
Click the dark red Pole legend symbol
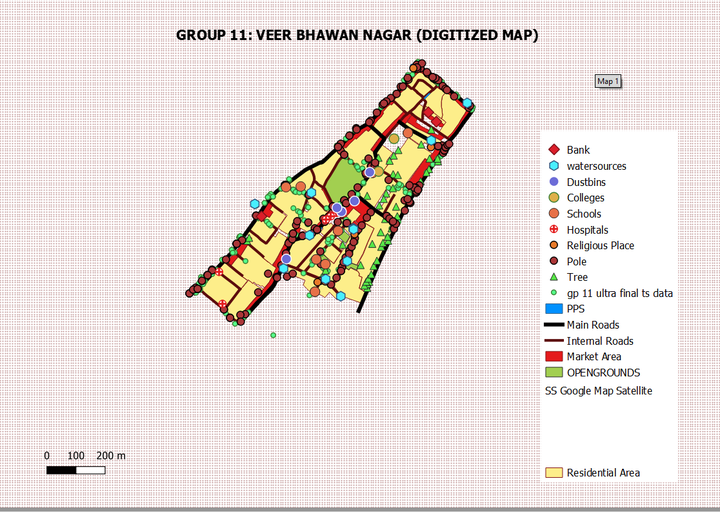pyautogui.click(x=553, y=261)
